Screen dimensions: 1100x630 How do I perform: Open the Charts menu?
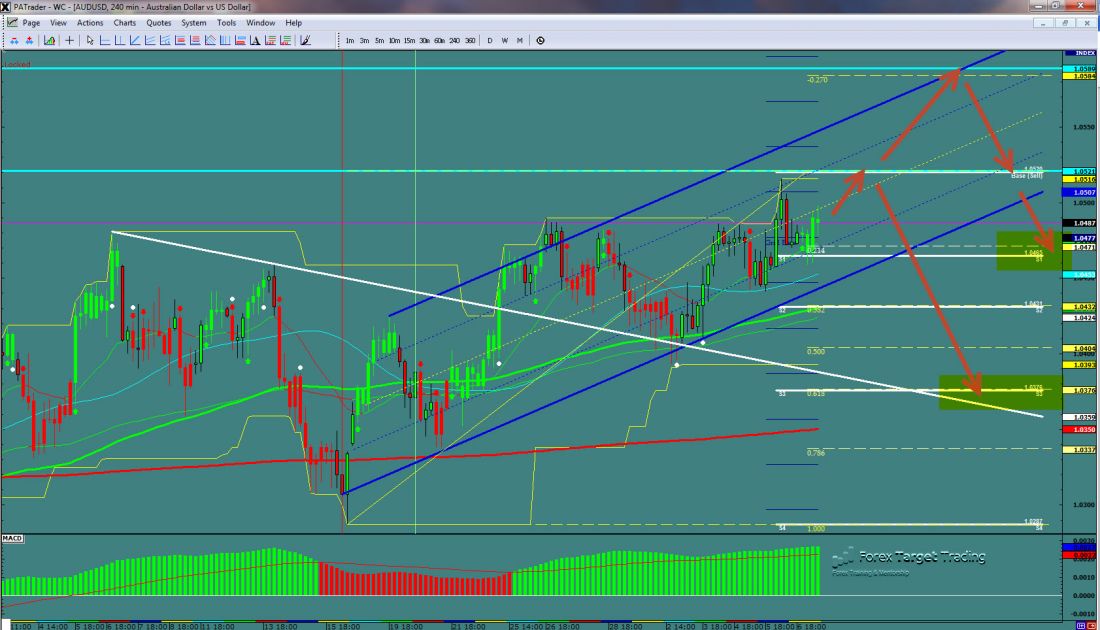coord(124,22)
